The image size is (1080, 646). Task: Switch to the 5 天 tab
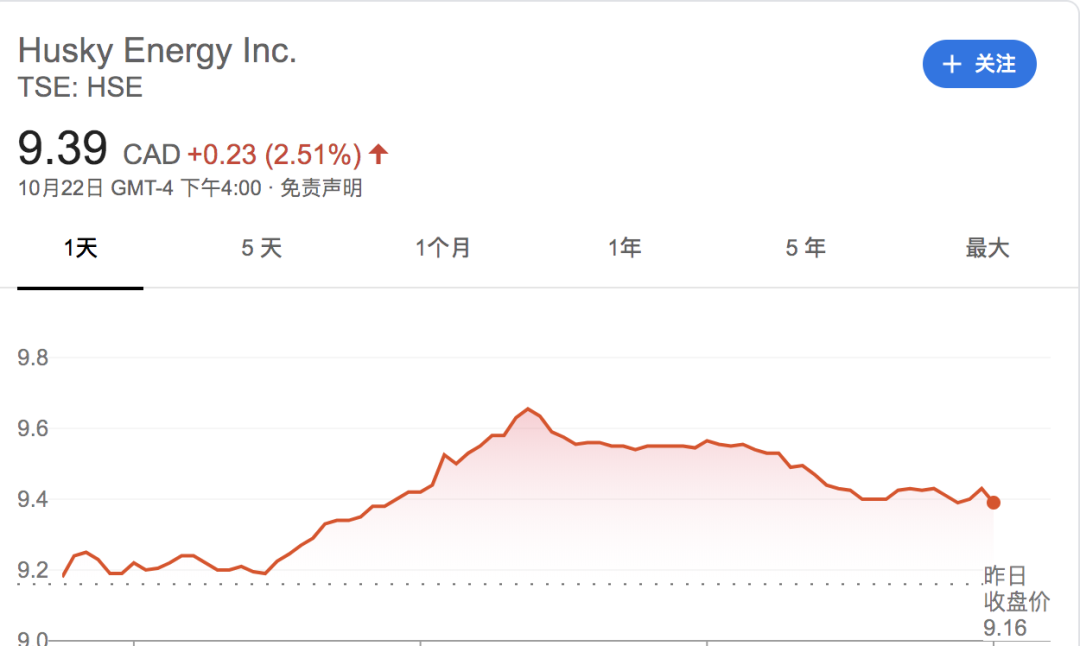[x=262, y=248]
